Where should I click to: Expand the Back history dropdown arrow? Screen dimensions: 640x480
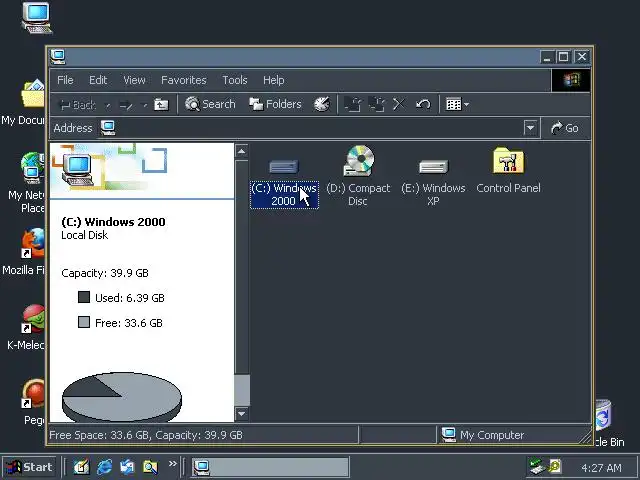click(x=108, y=105)
